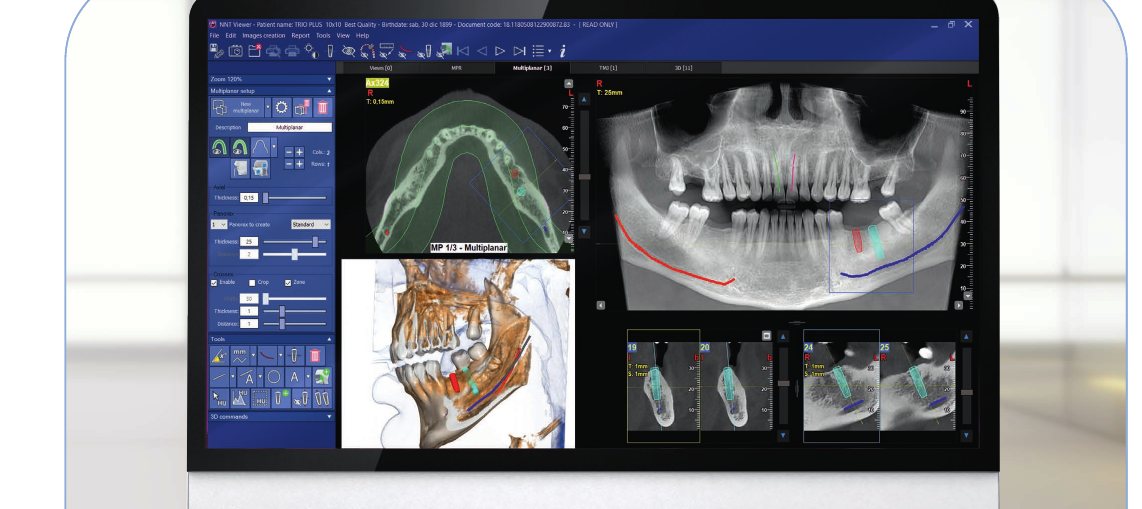Switch to the MPR tab

point(457,68)
